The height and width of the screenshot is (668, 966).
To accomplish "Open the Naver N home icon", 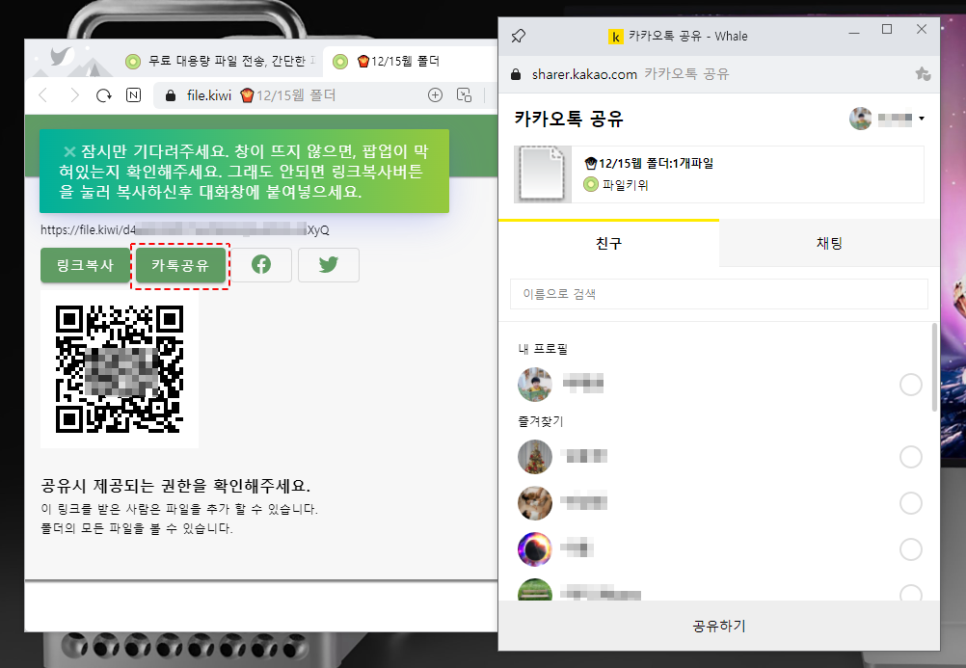I will coord(133,95).
